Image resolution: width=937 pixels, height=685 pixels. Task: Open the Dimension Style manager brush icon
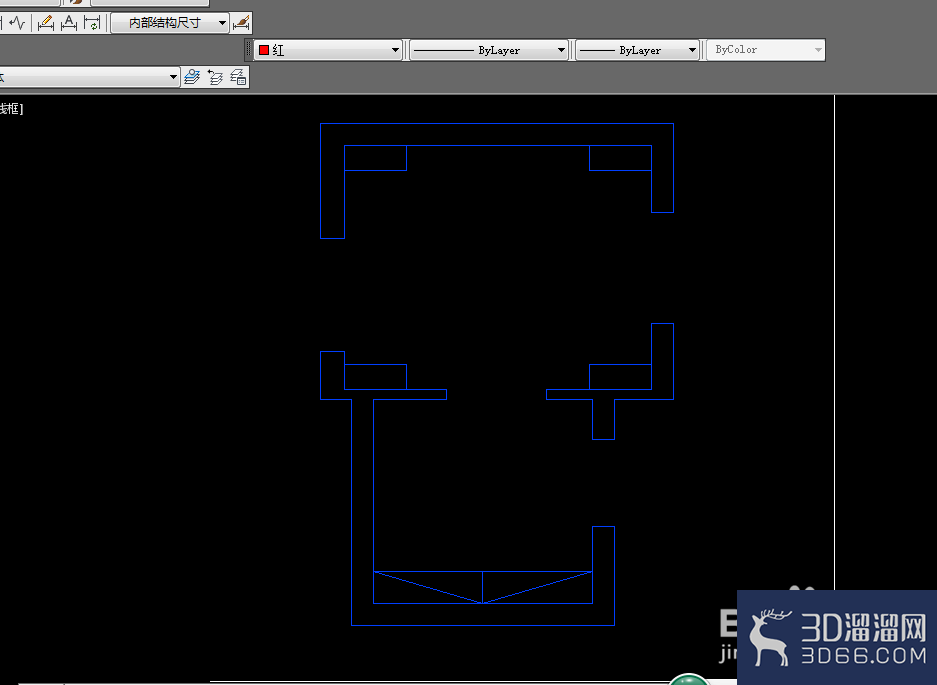click(x=241, y=23)
